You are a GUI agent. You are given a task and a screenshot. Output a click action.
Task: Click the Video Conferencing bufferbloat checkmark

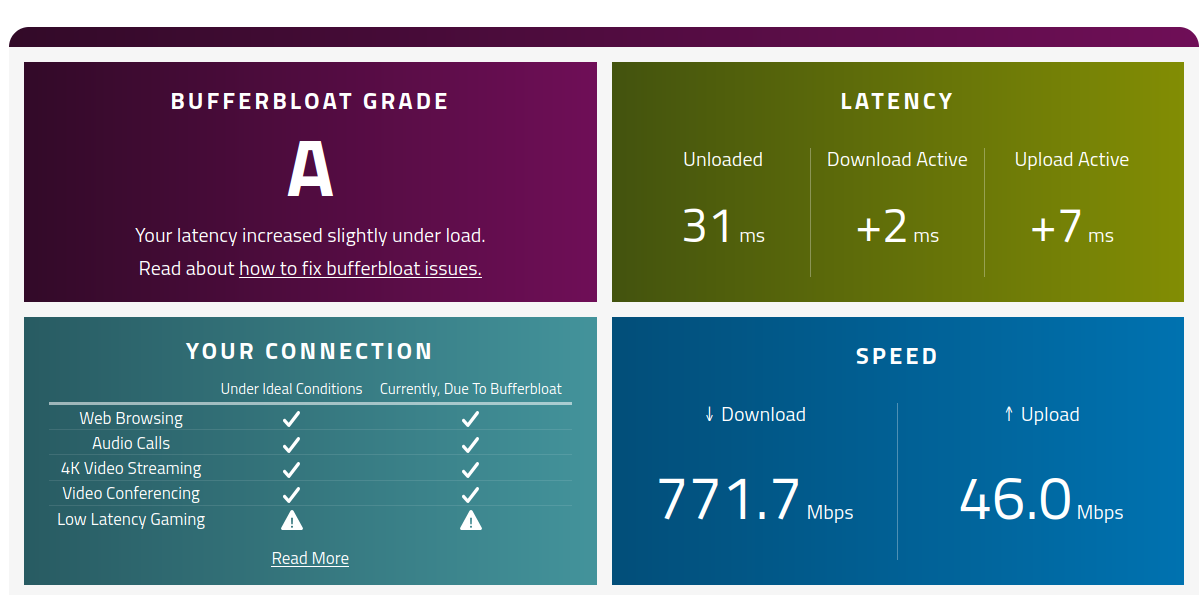coord(471,494)
